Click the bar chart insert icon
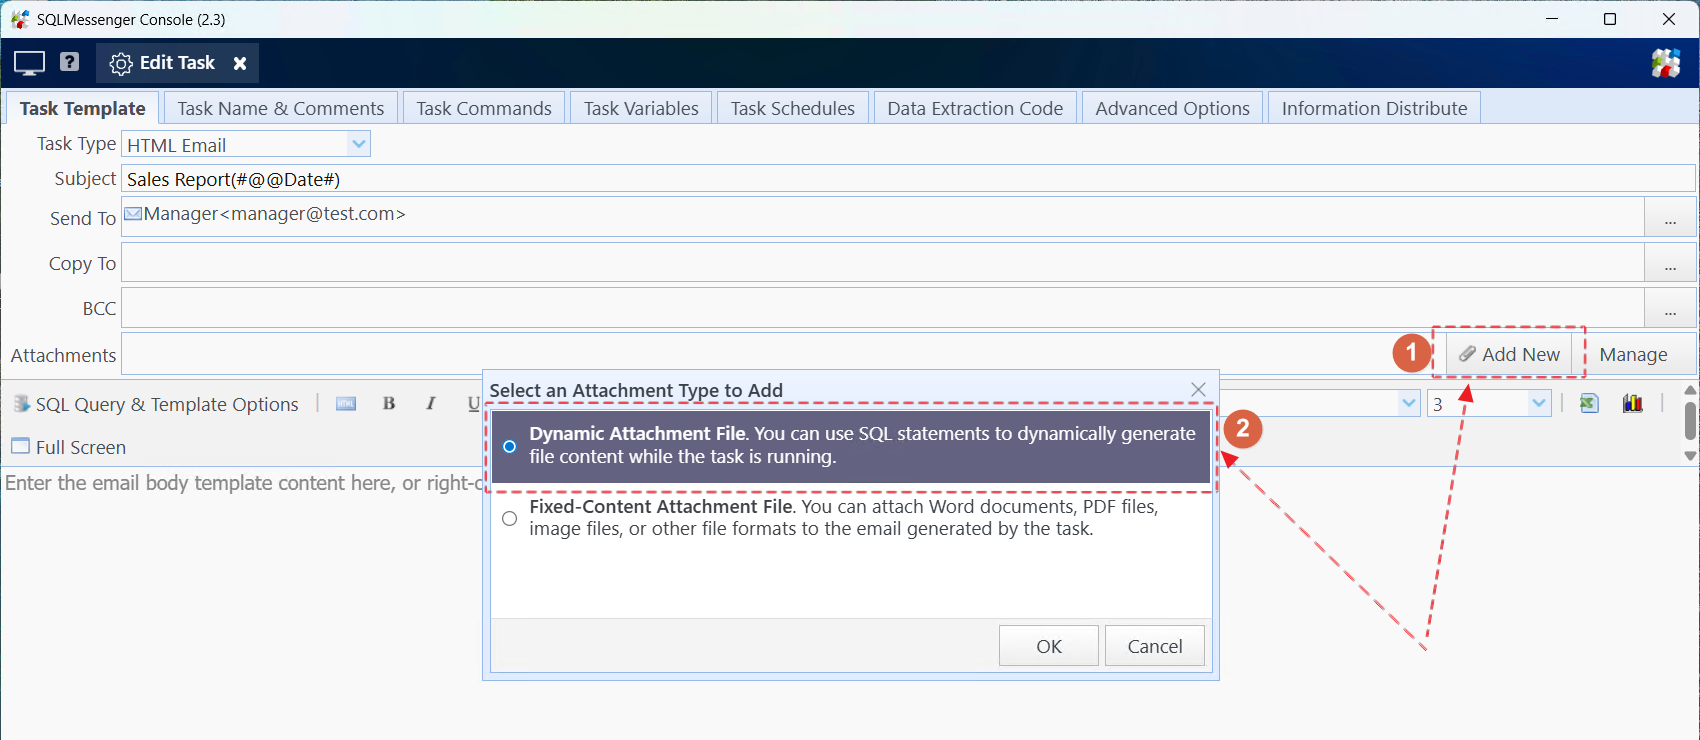Screen dimensions: 1700x740 (x=1632, y=403)
